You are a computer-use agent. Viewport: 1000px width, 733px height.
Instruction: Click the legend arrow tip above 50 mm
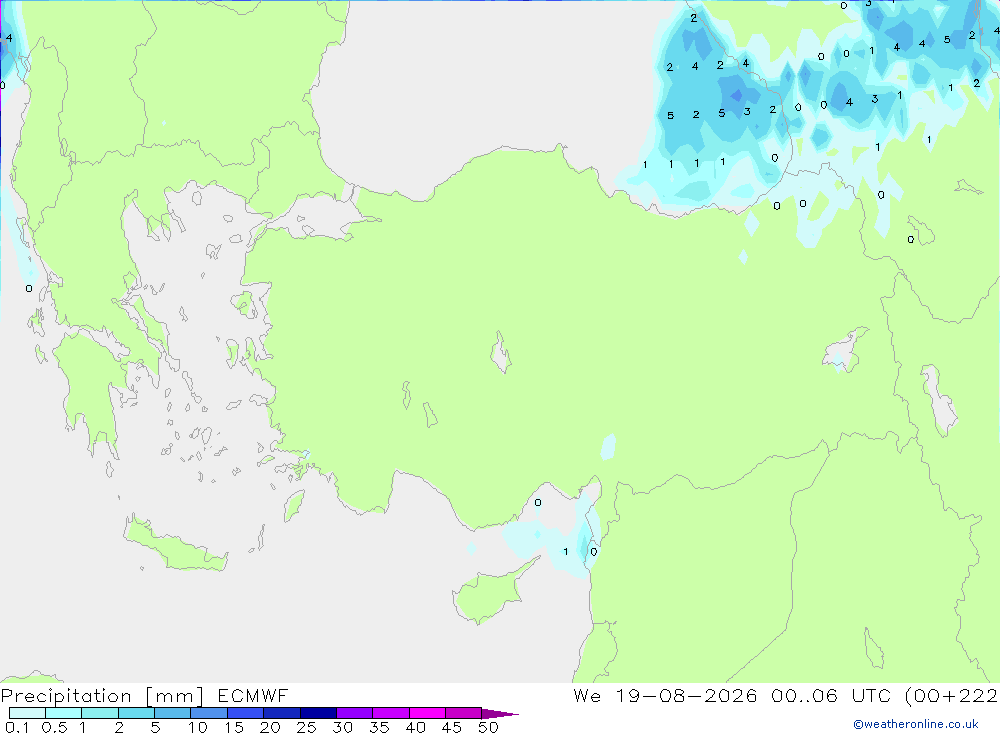click(x=501, y=714)
